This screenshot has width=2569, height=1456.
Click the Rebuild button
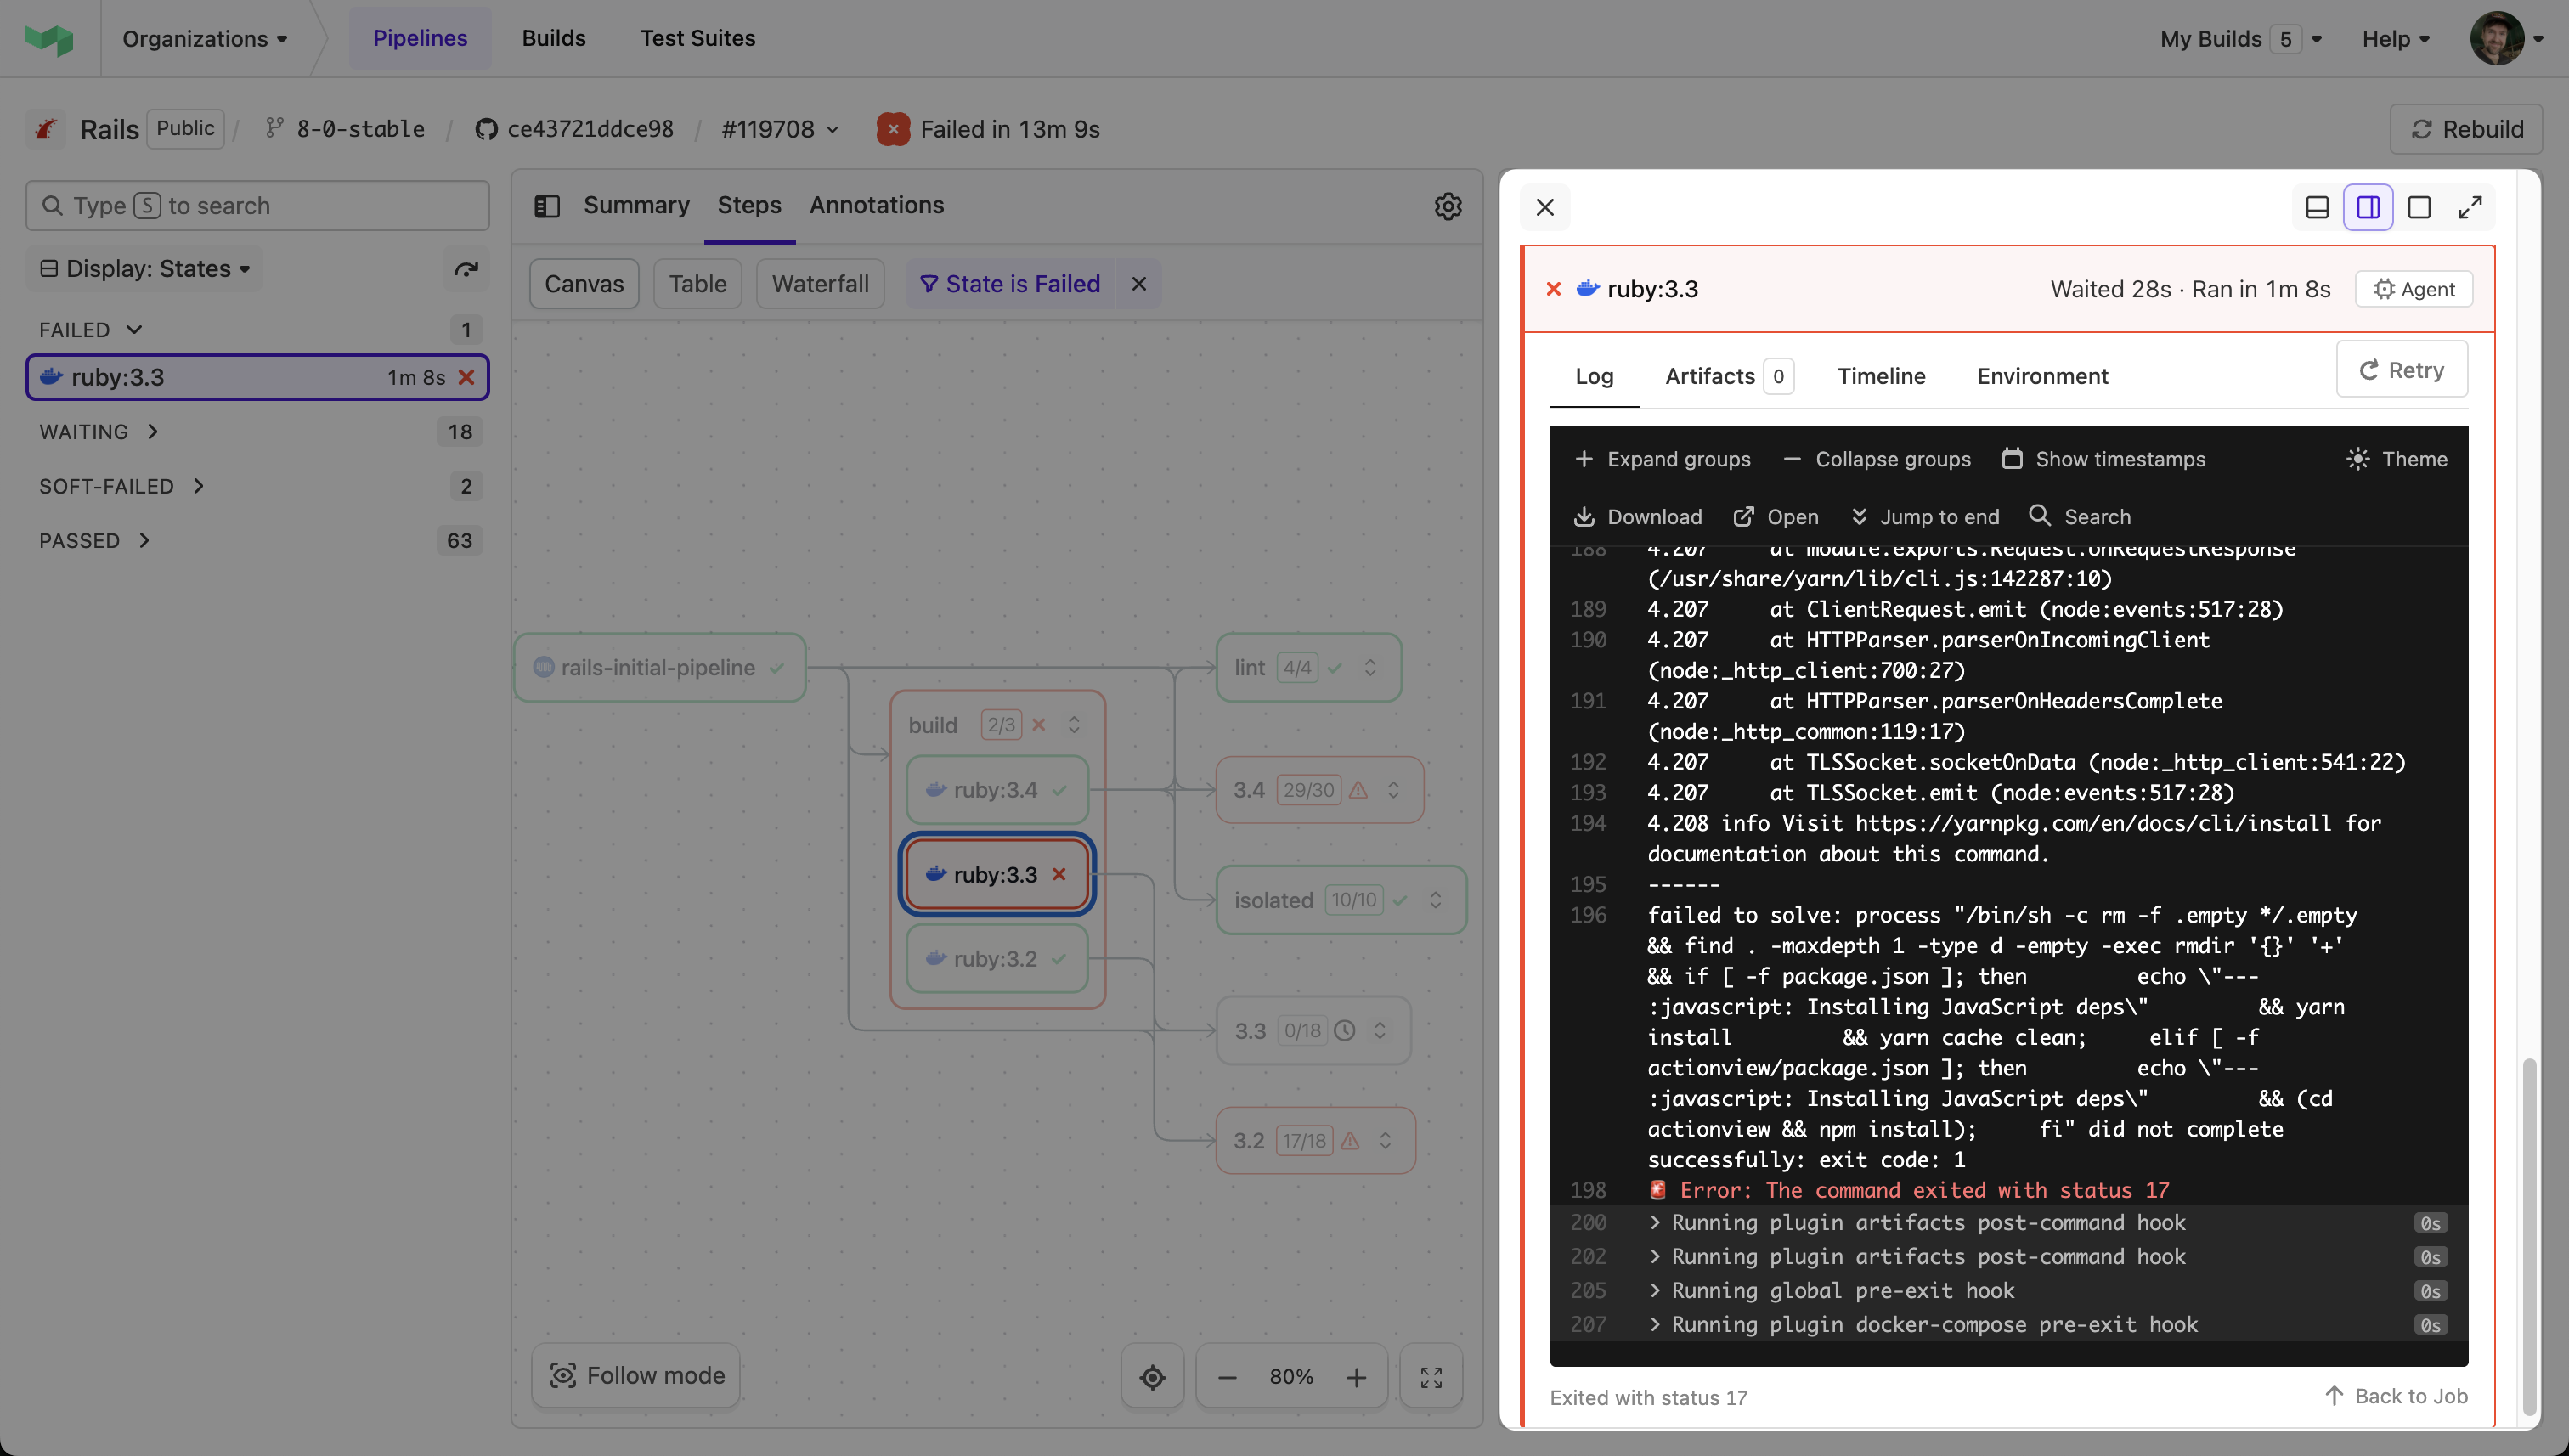coord(2466,129)
